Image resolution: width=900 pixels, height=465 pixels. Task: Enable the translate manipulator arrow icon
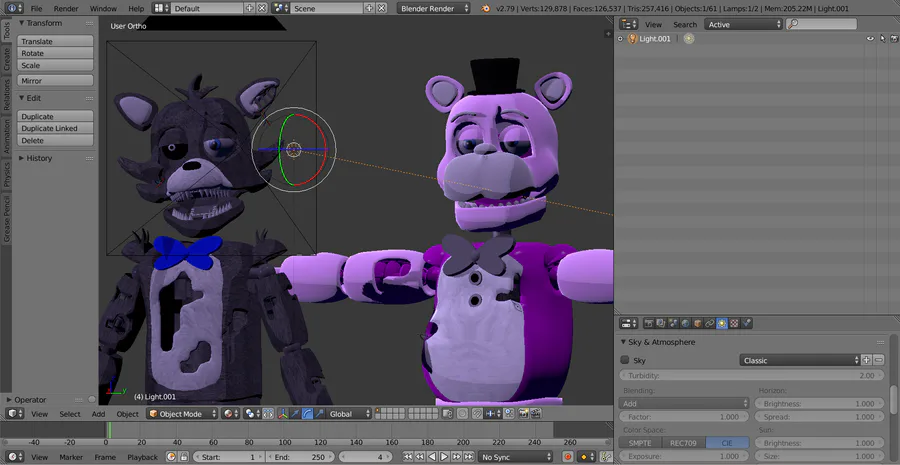[x=295, y=414]
